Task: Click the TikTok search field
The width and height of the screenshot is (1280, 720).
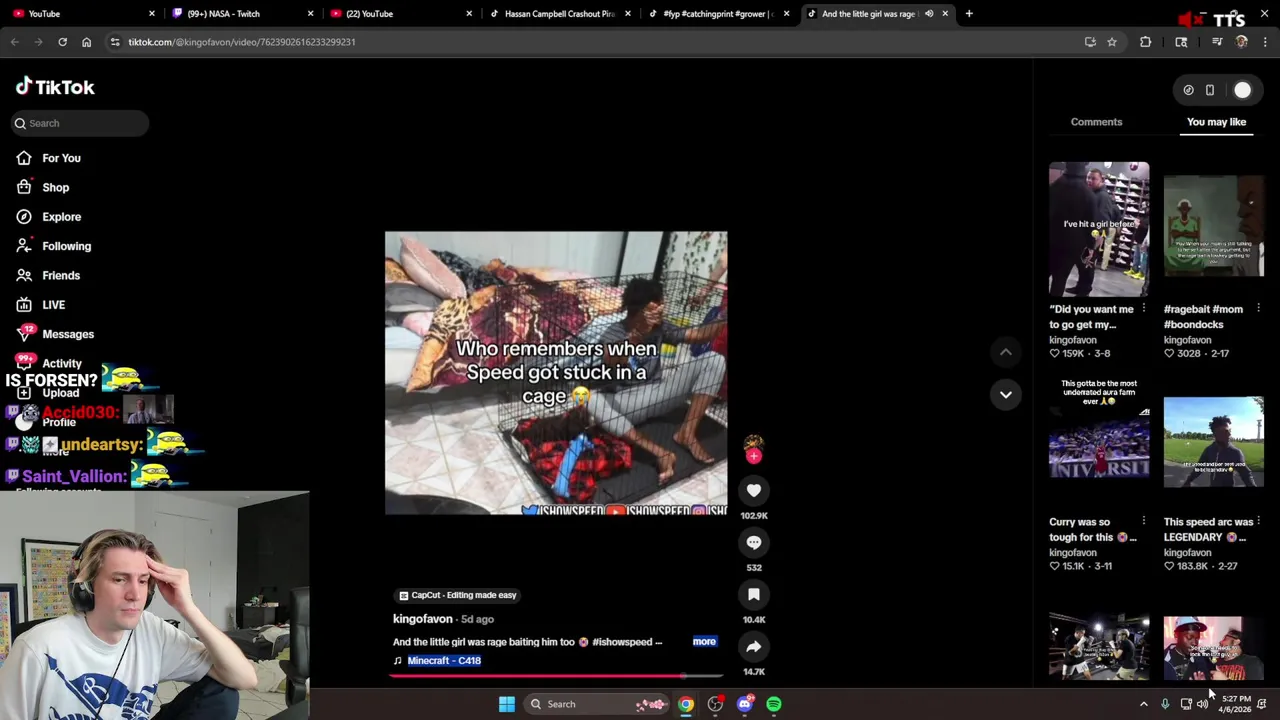Action: [x=80, y=123]
